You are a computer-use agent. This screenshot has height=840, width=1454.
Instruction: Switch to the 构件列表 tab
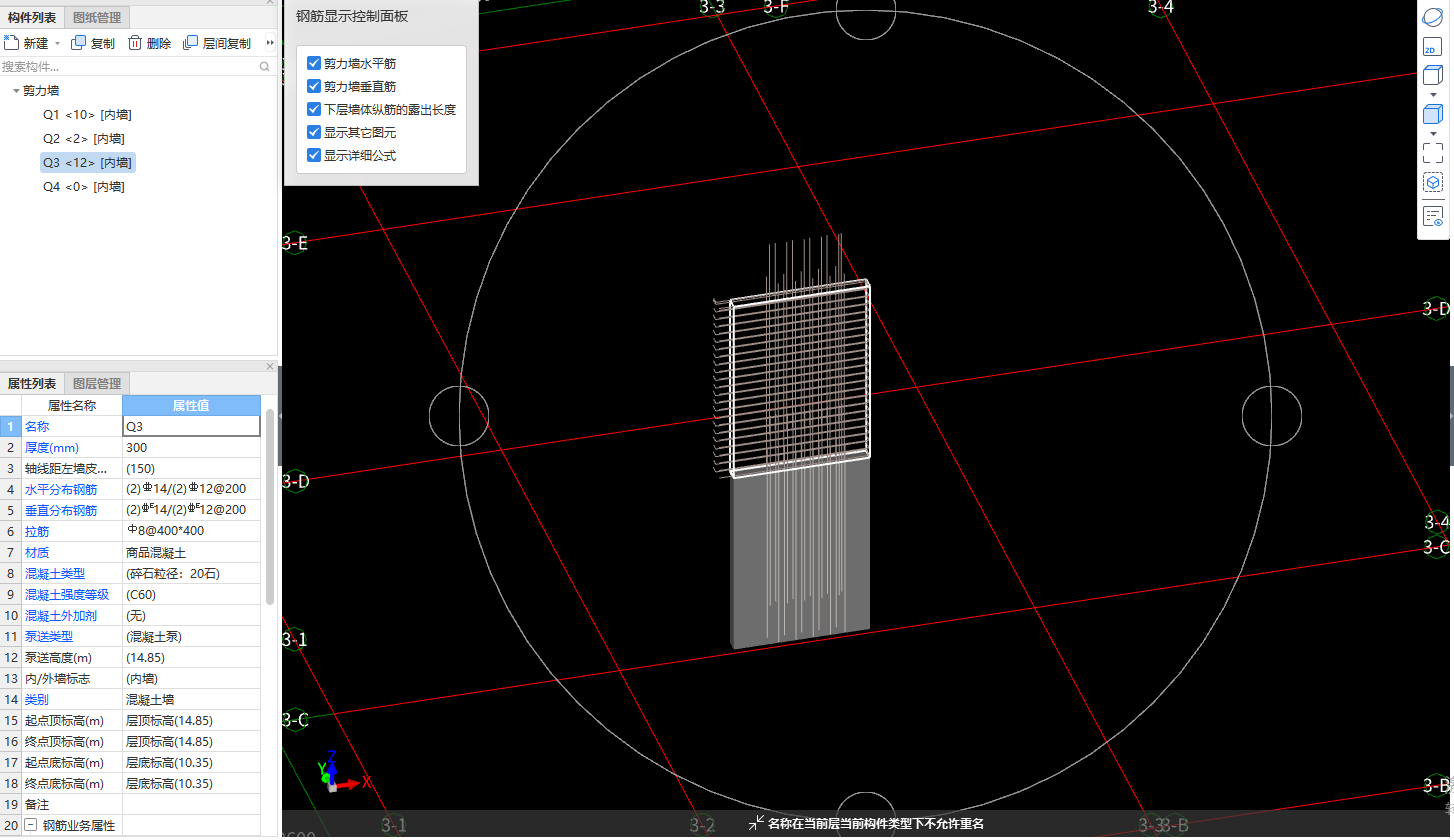pos(32,17)
